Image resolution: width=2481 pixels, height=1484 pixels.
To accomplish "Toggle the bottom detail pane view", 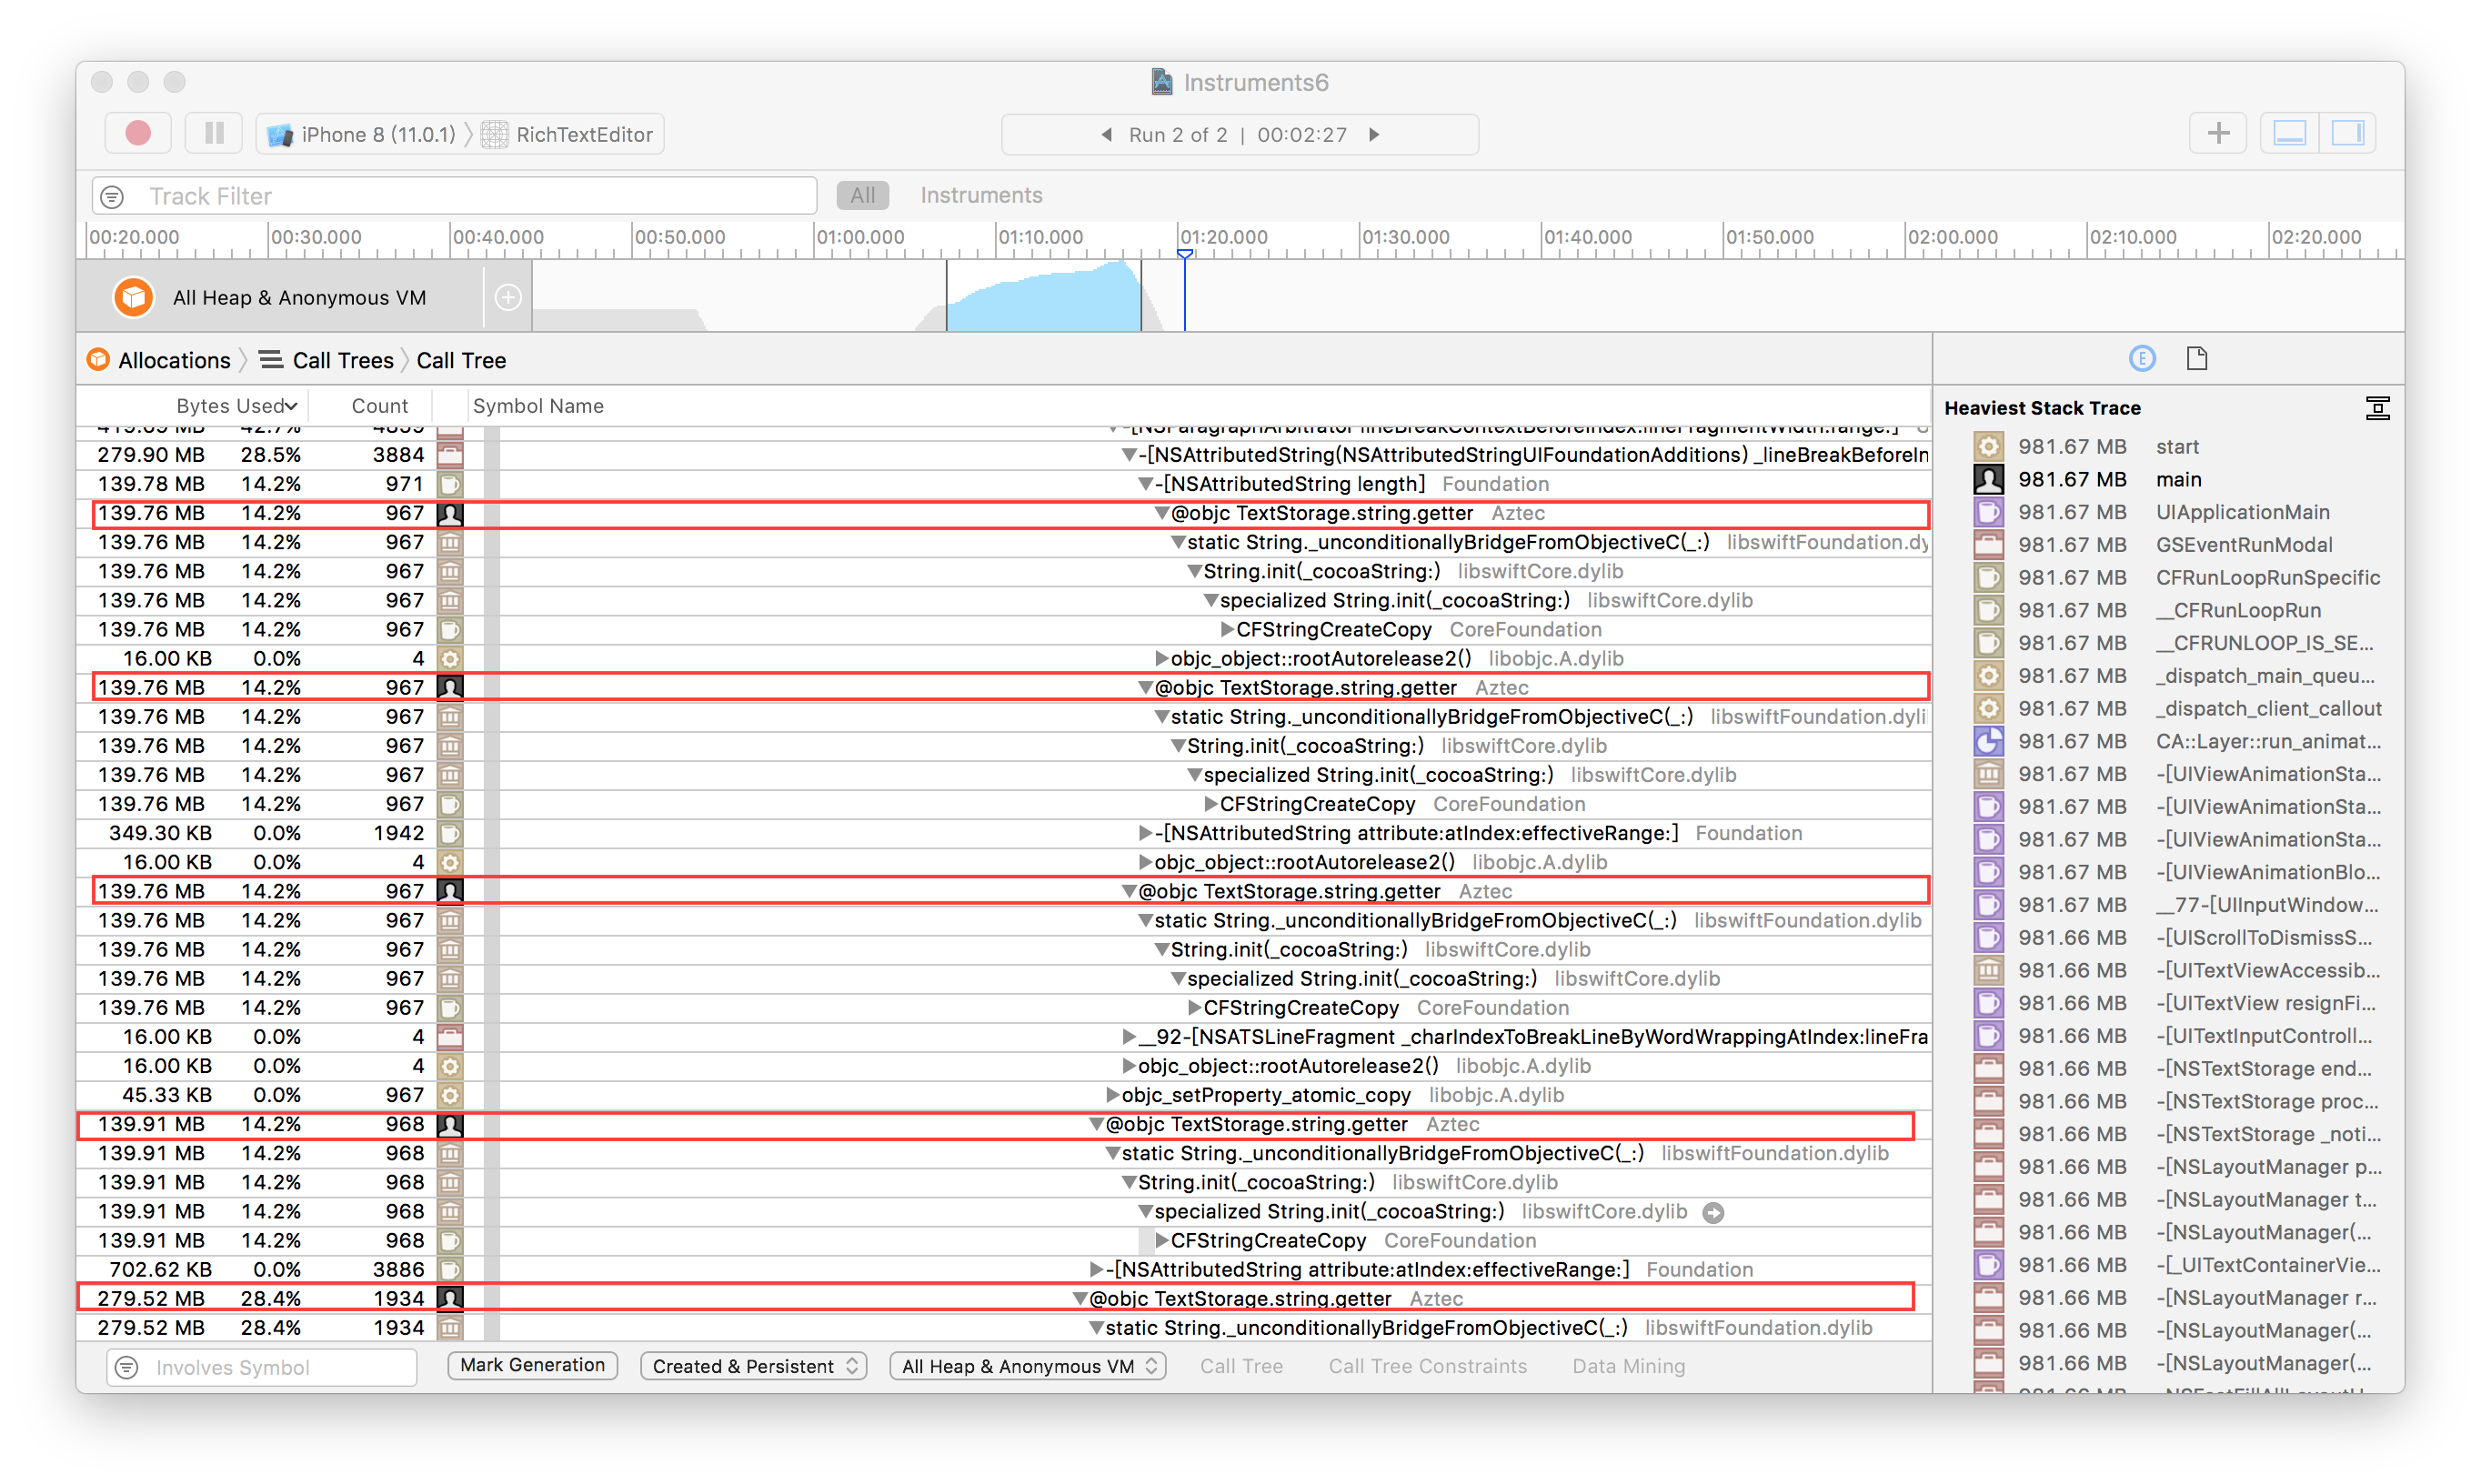I will tap(2289, 134).
